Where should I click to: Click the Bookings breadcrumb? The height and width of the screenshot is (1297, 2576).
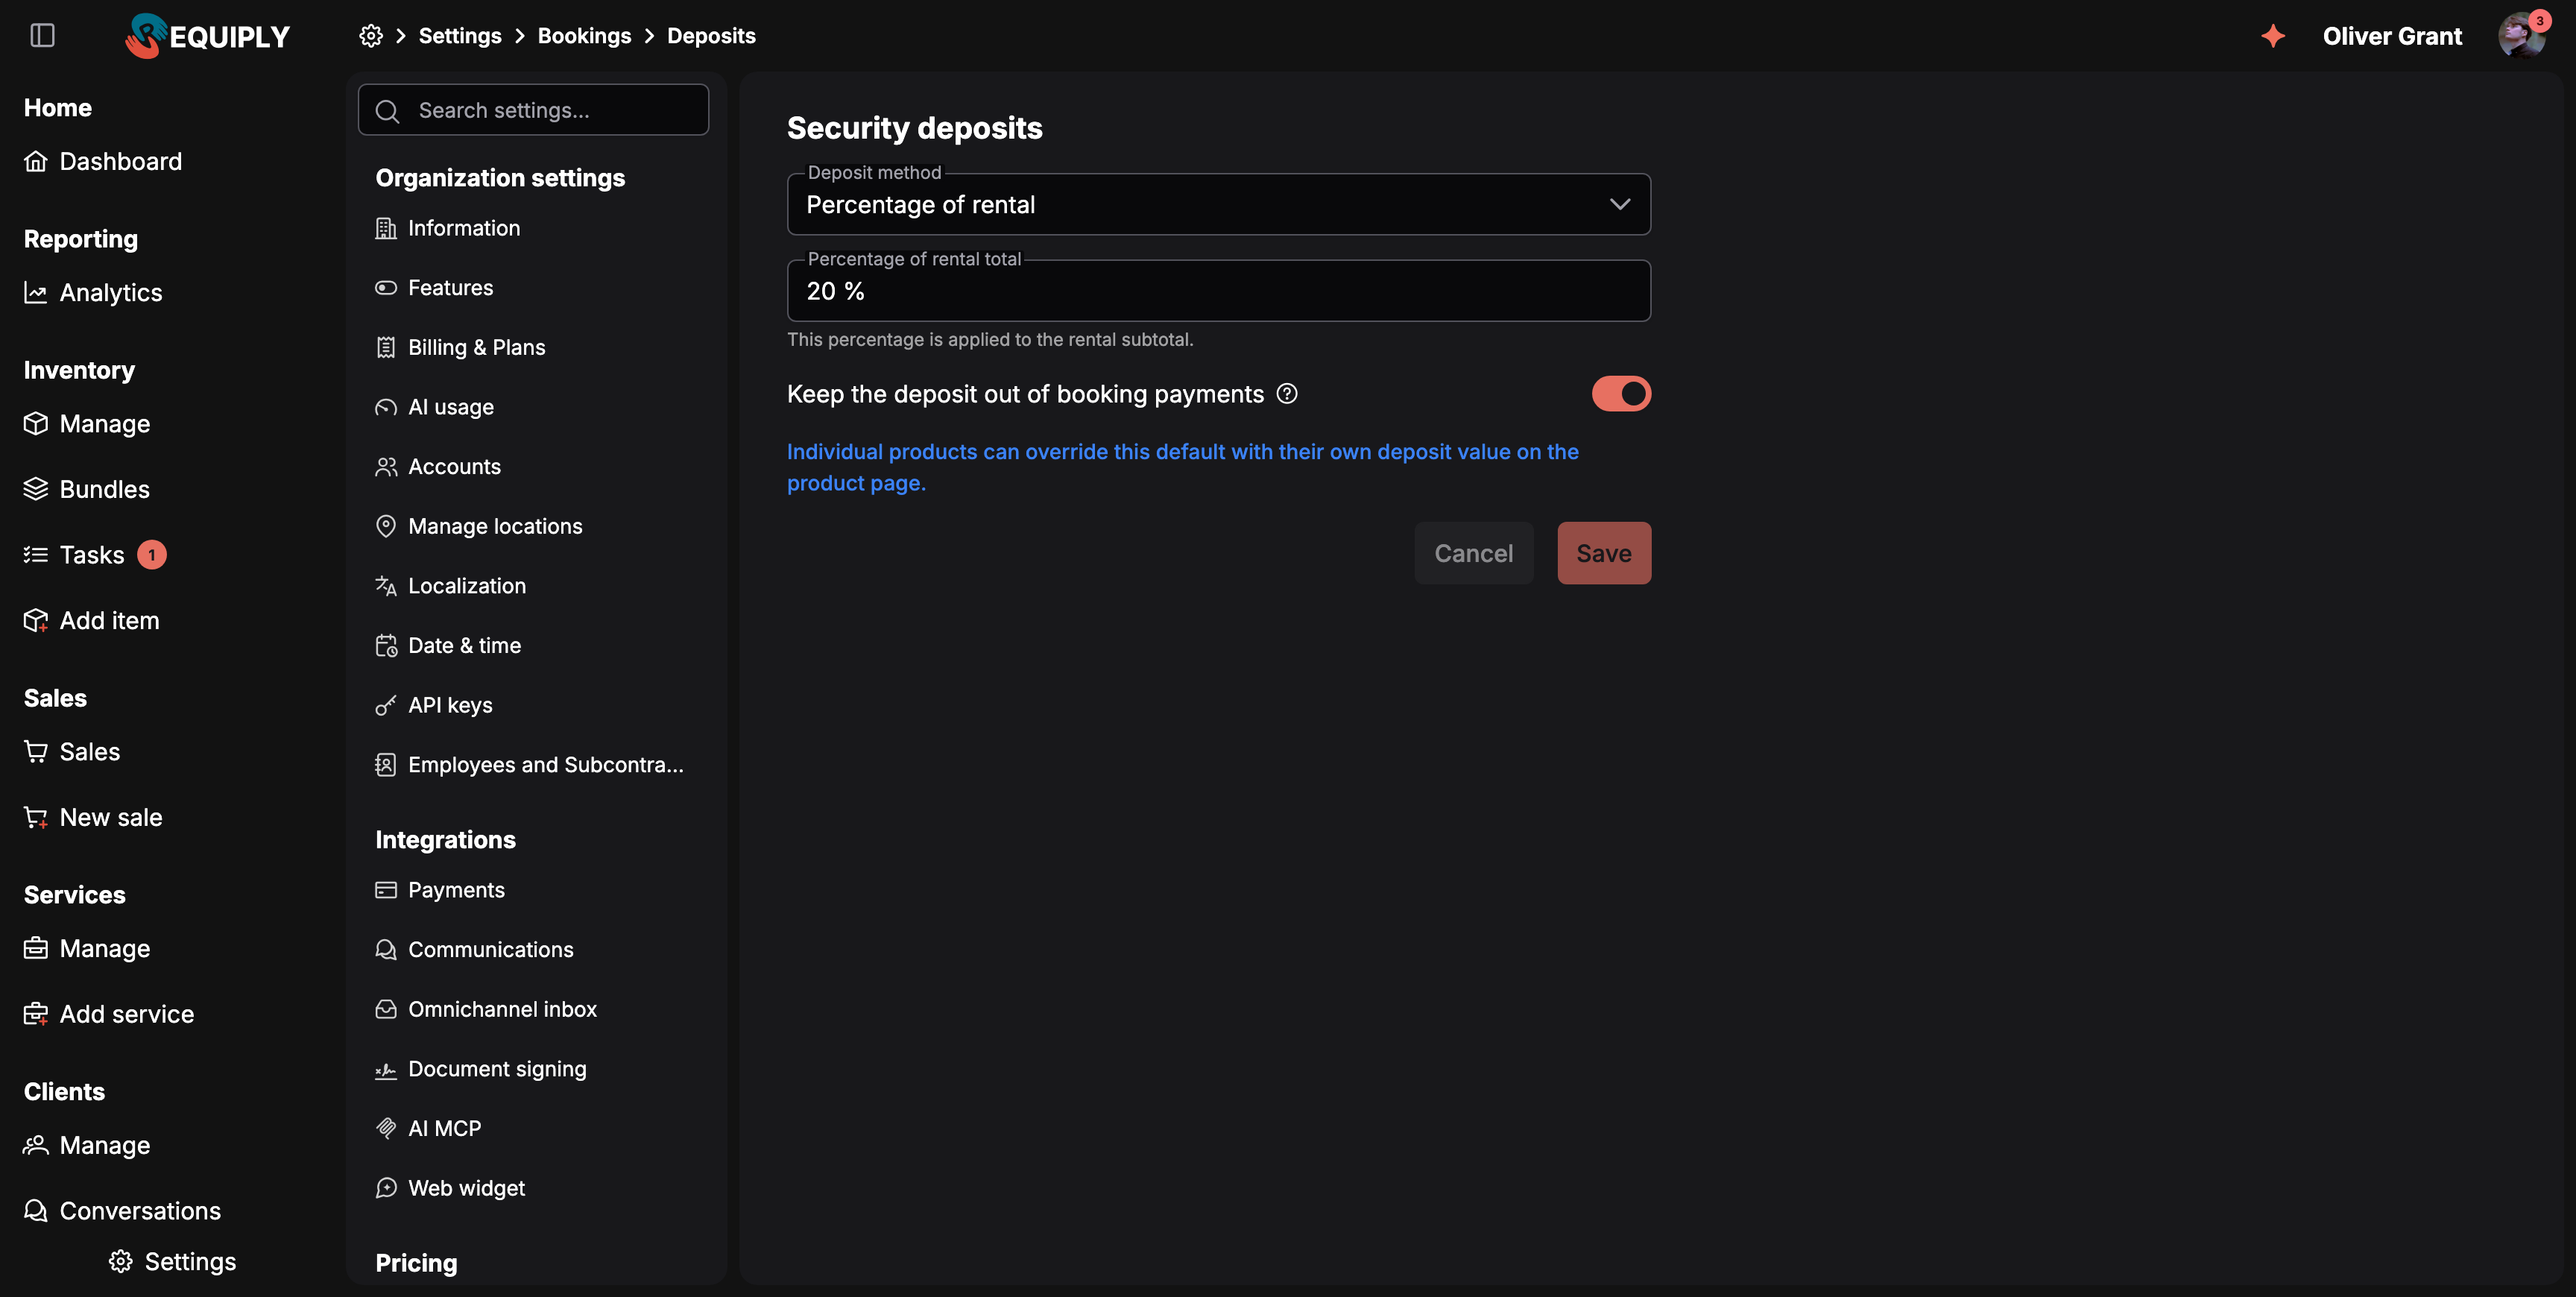(584, 36)
